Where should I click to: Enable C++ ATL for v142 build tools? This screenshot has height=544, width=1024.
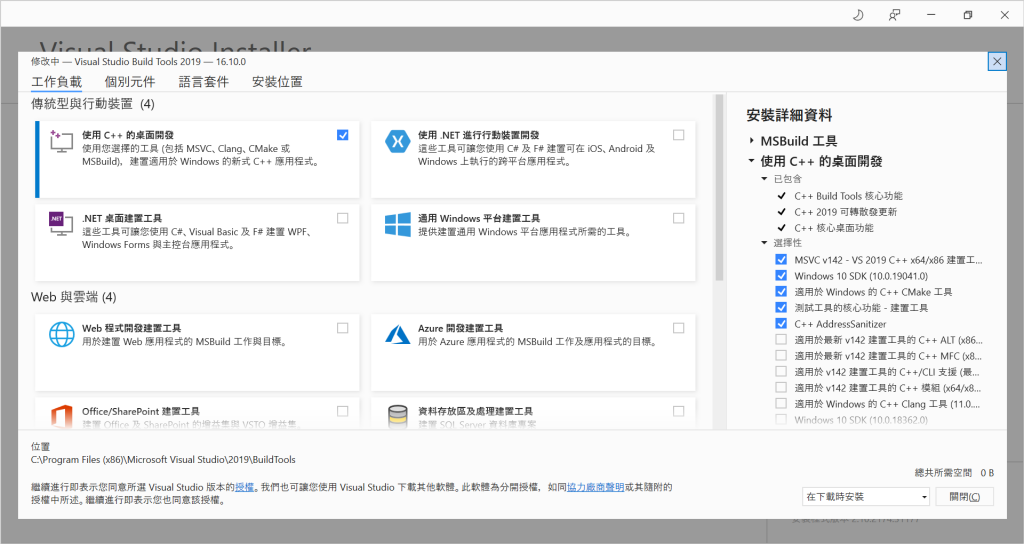point(781,340)
